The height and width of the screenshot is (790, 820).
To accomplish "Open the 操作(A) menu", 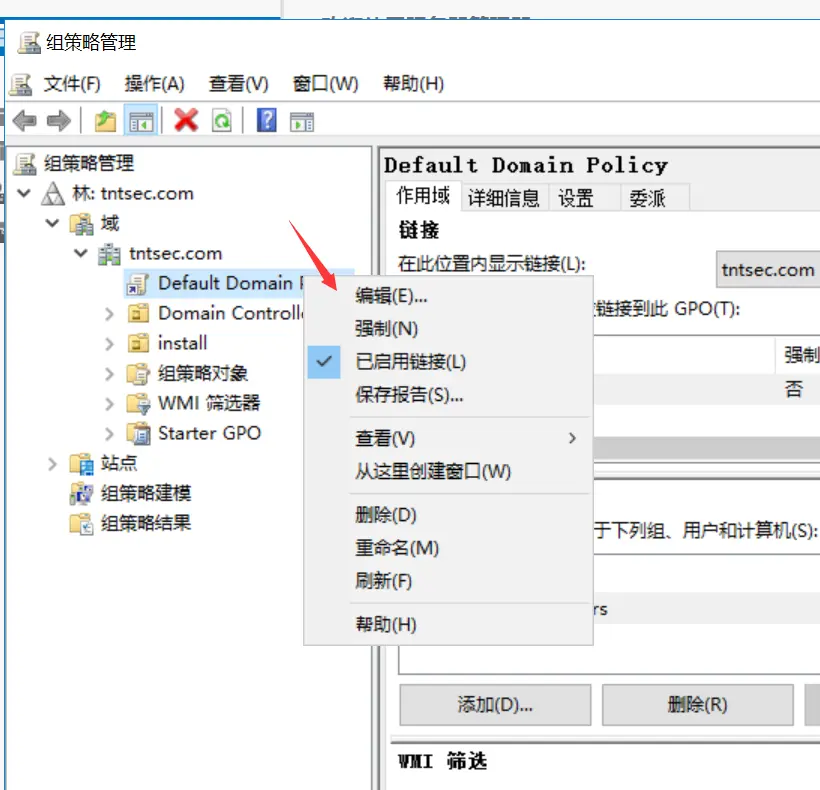I will click(154, 84).
